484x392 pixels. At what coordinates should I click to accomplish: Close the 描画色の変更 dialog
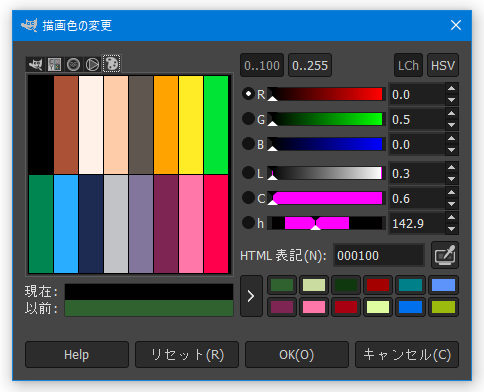tap(456, 25)
